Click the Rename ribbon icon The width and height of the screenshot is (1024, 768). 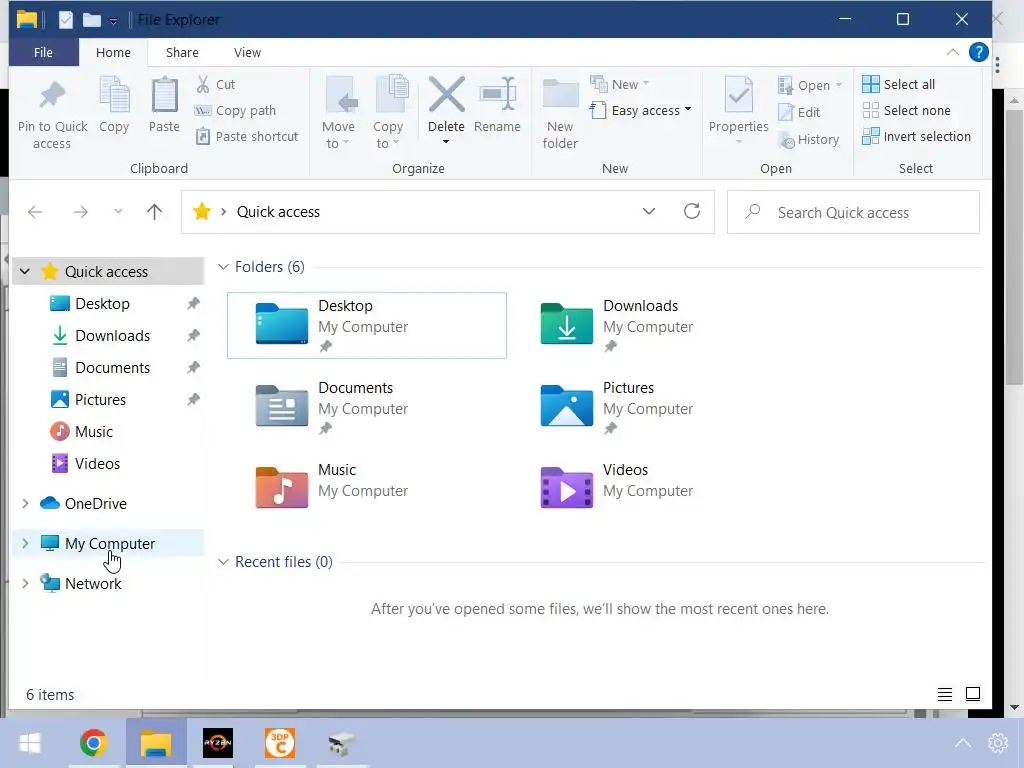click(498, 95)
